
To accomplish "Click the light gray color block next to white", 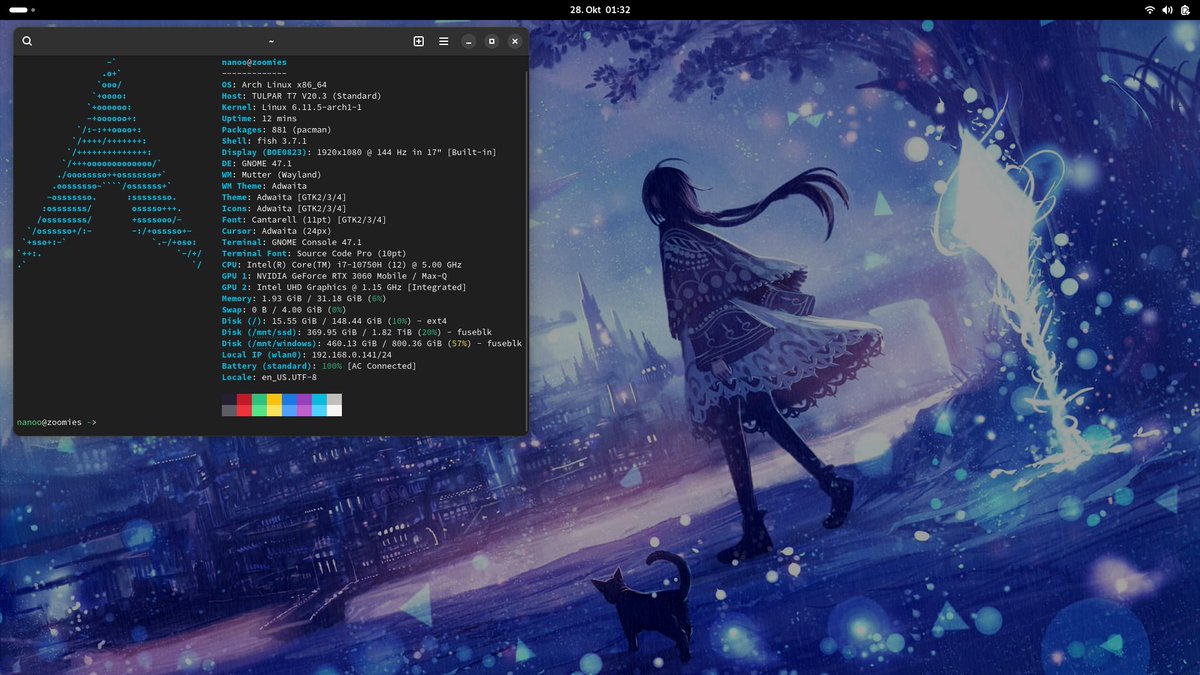I will point(334,399).
